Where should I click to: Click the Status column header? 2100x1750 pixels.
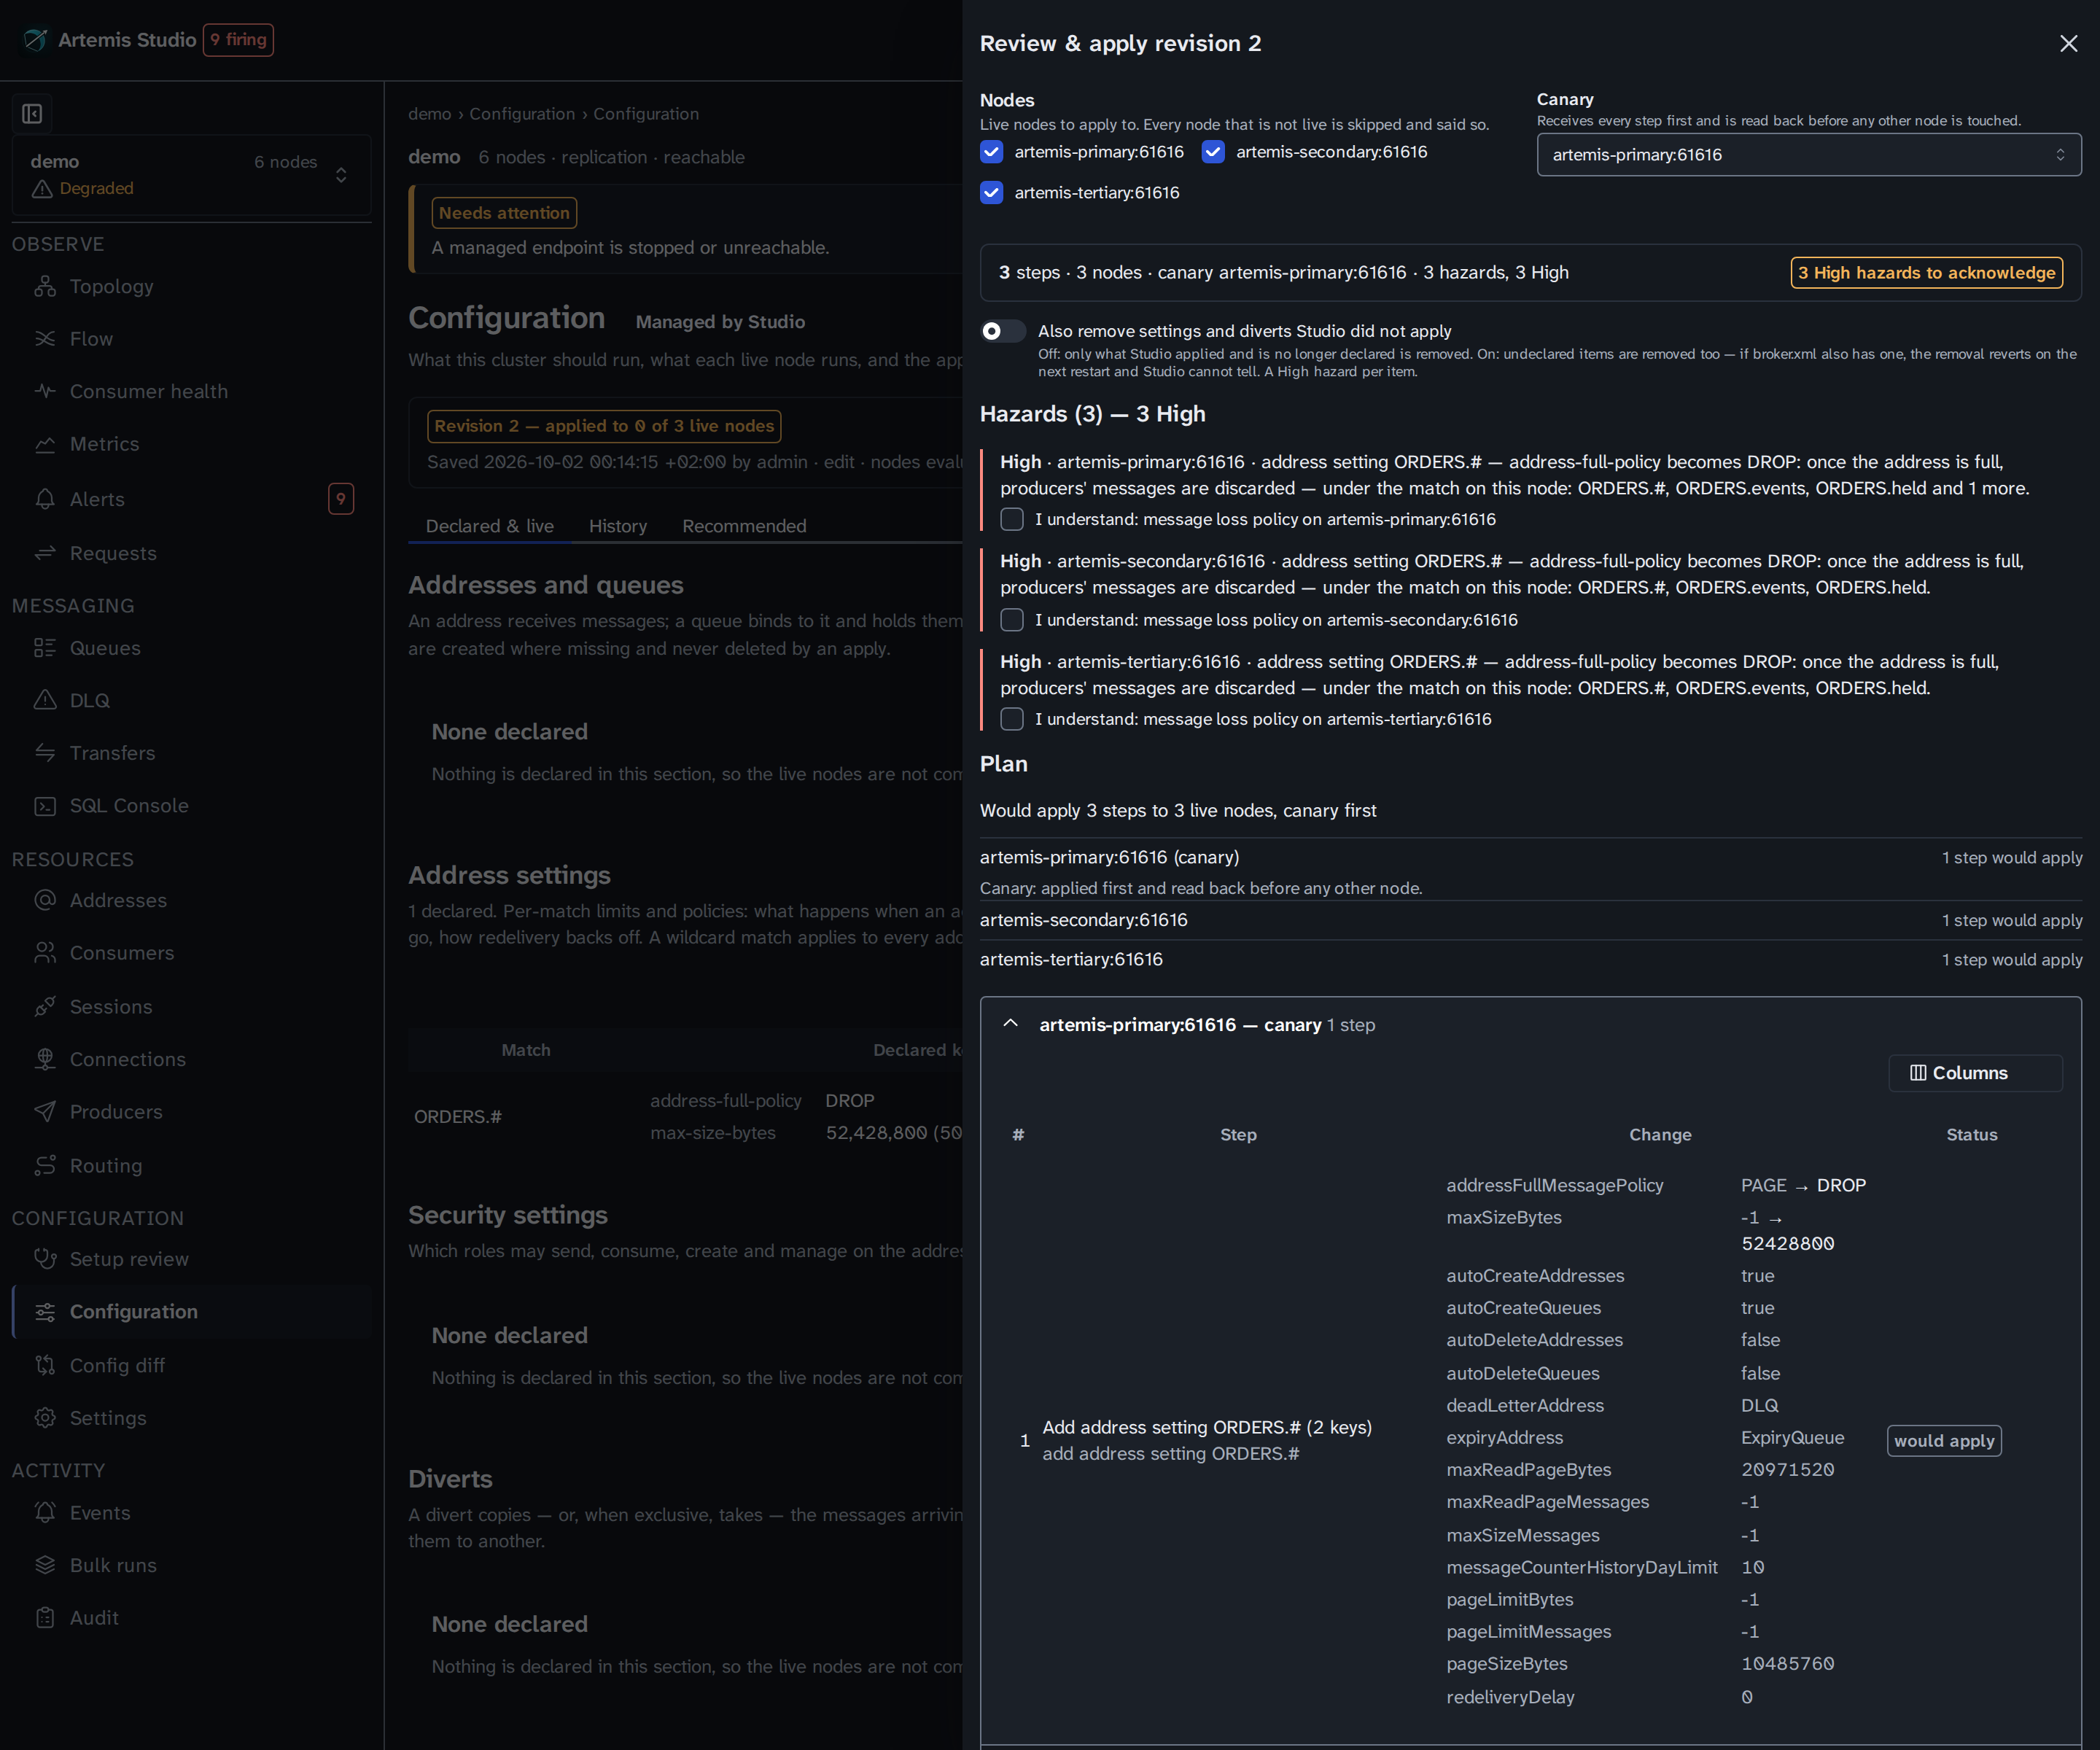(1970, 1135)
